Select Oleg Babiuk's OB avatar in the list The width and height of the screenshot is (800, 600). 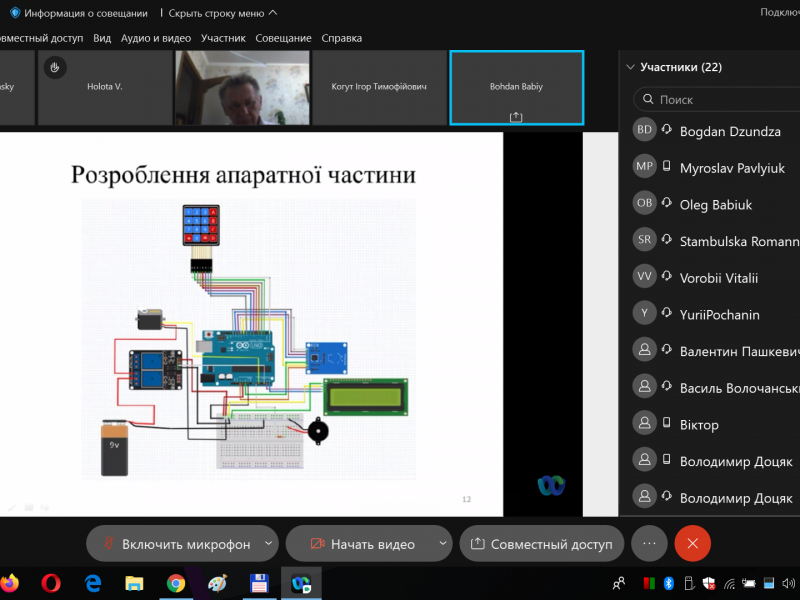645,204
